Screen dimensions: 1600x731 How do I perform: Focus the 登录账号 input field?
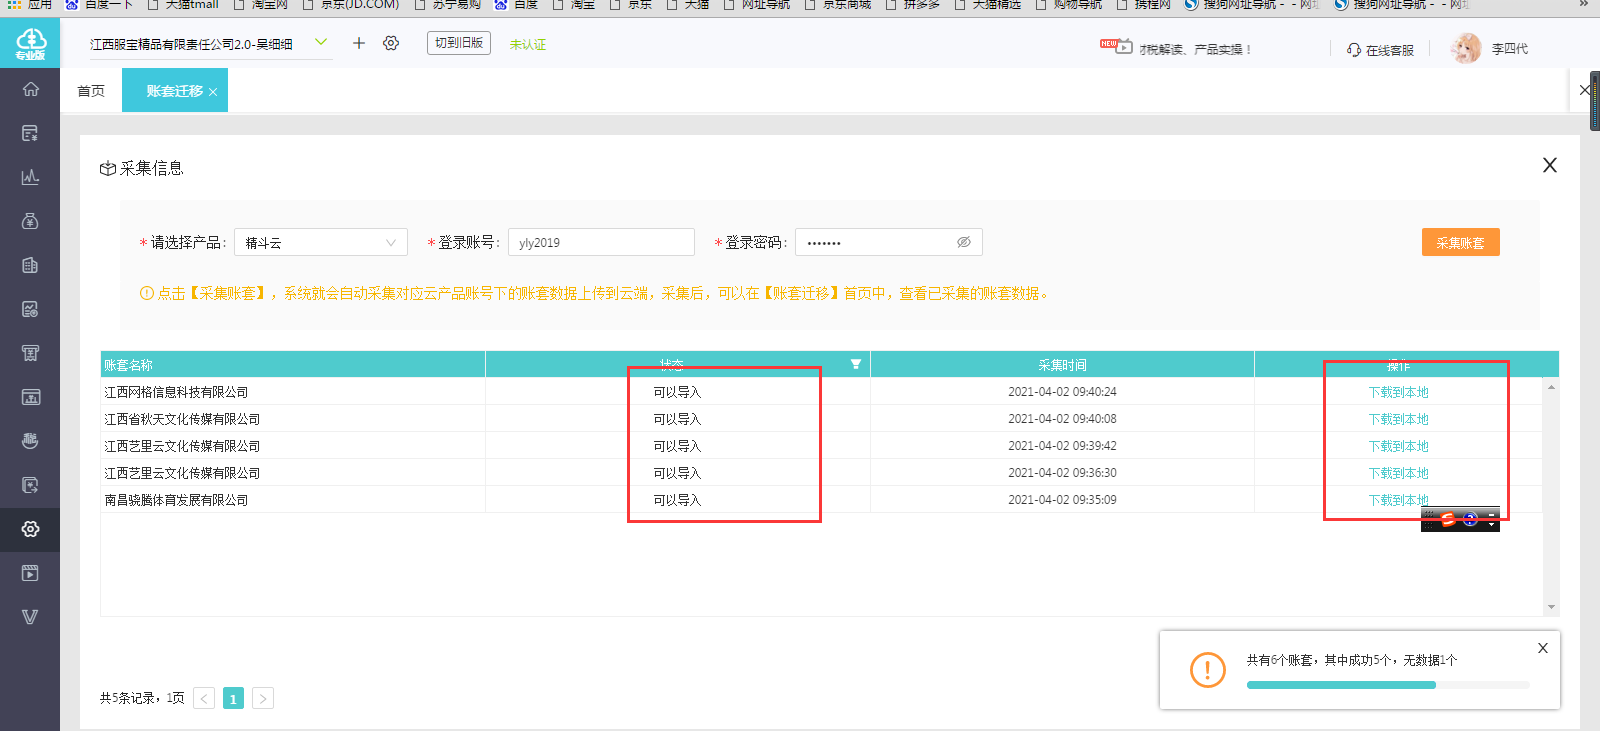[601, 242]
